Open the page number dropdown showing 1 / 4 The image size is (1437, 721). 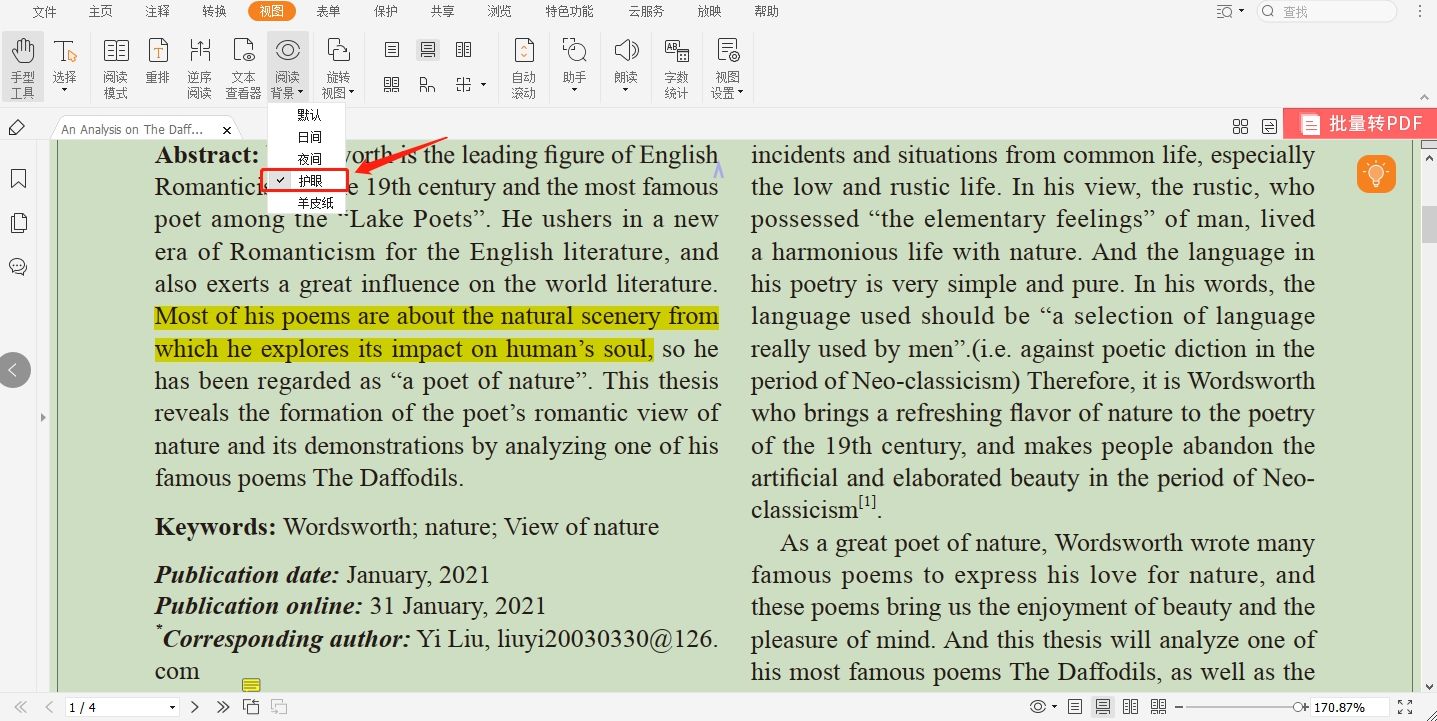(172, 708)
